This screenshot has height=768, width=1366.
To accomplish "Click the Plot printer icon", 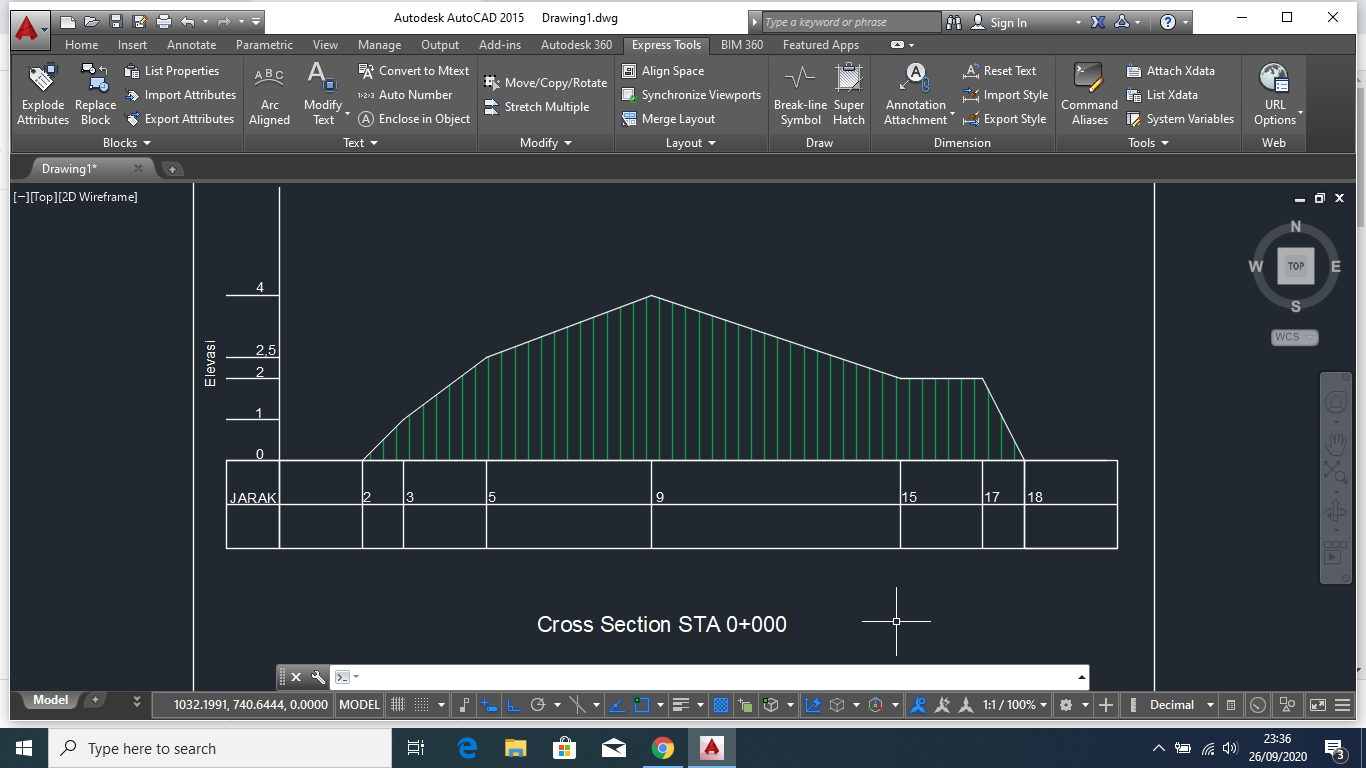I will click(x=164, y=21).
